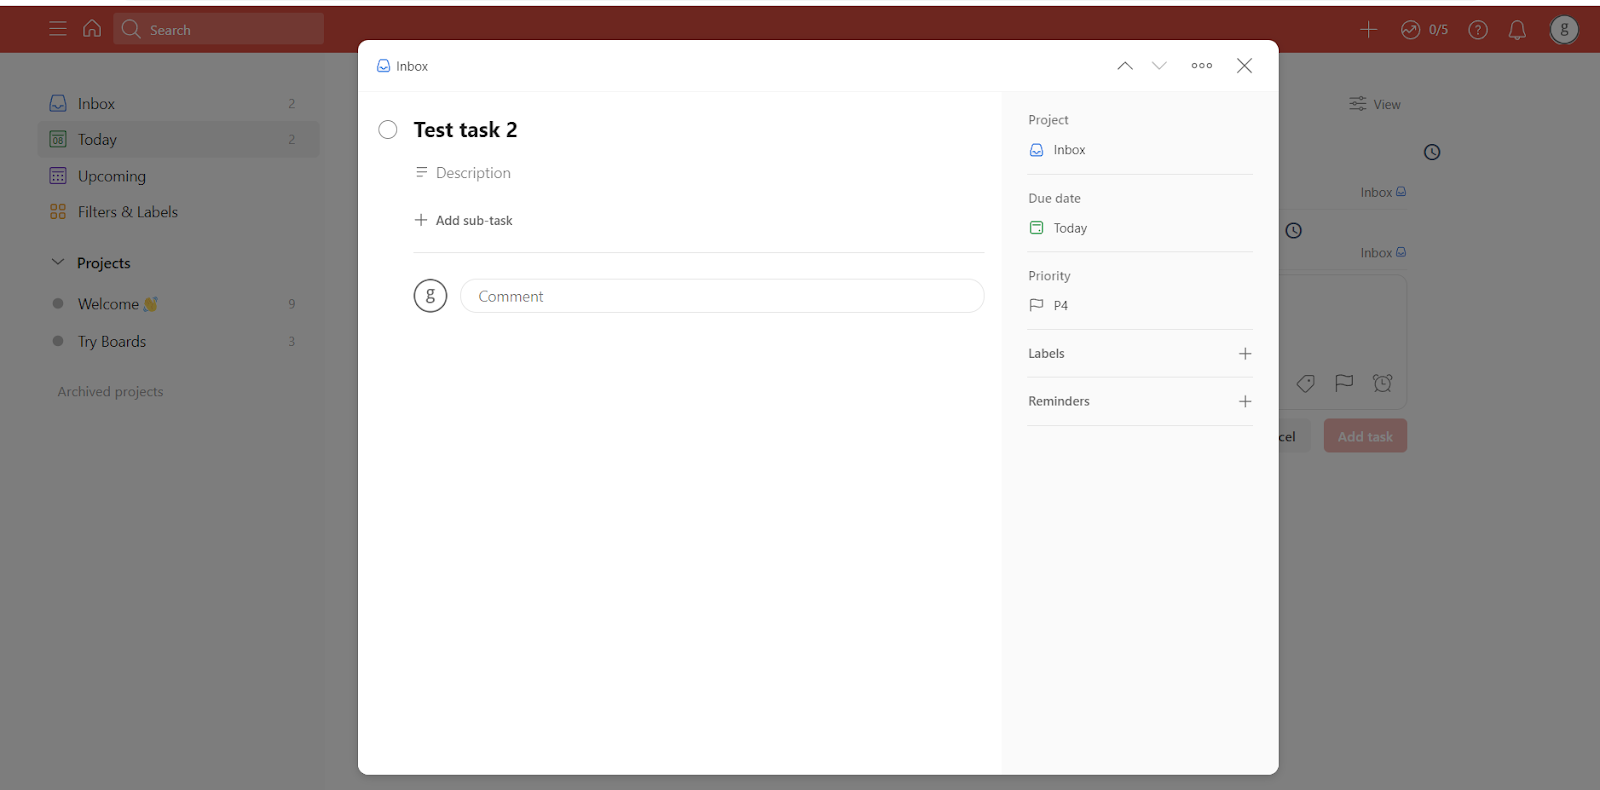The image size is (1600, 790).
Task: Go to next task with down chevron
Action: click(1159, 66)
